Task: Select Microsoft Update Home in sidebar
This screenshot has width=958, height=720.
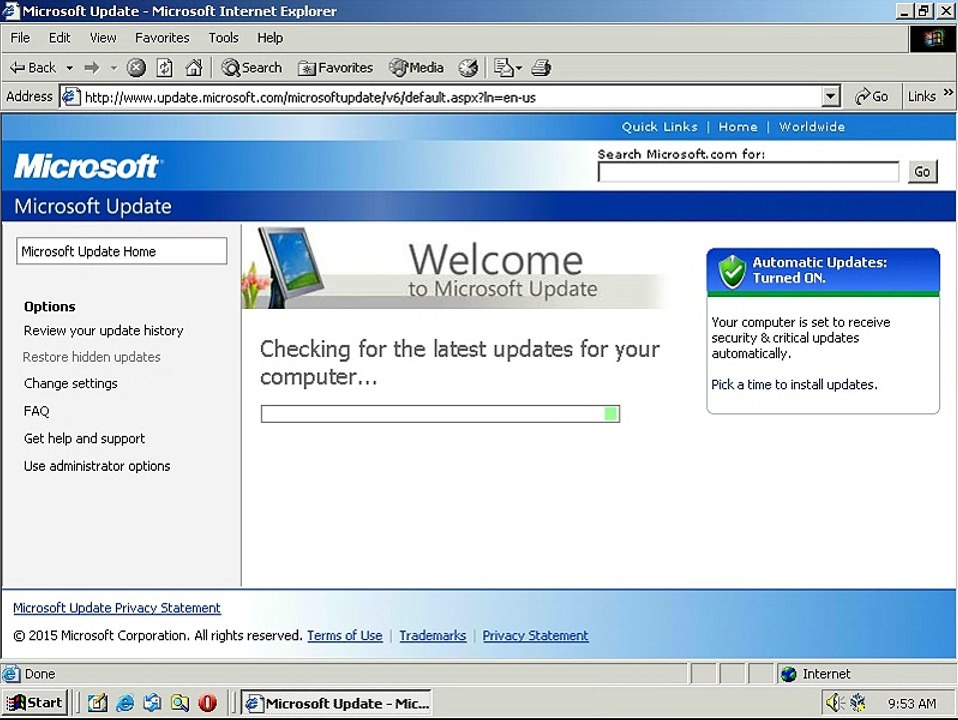Action: (122, 251)
